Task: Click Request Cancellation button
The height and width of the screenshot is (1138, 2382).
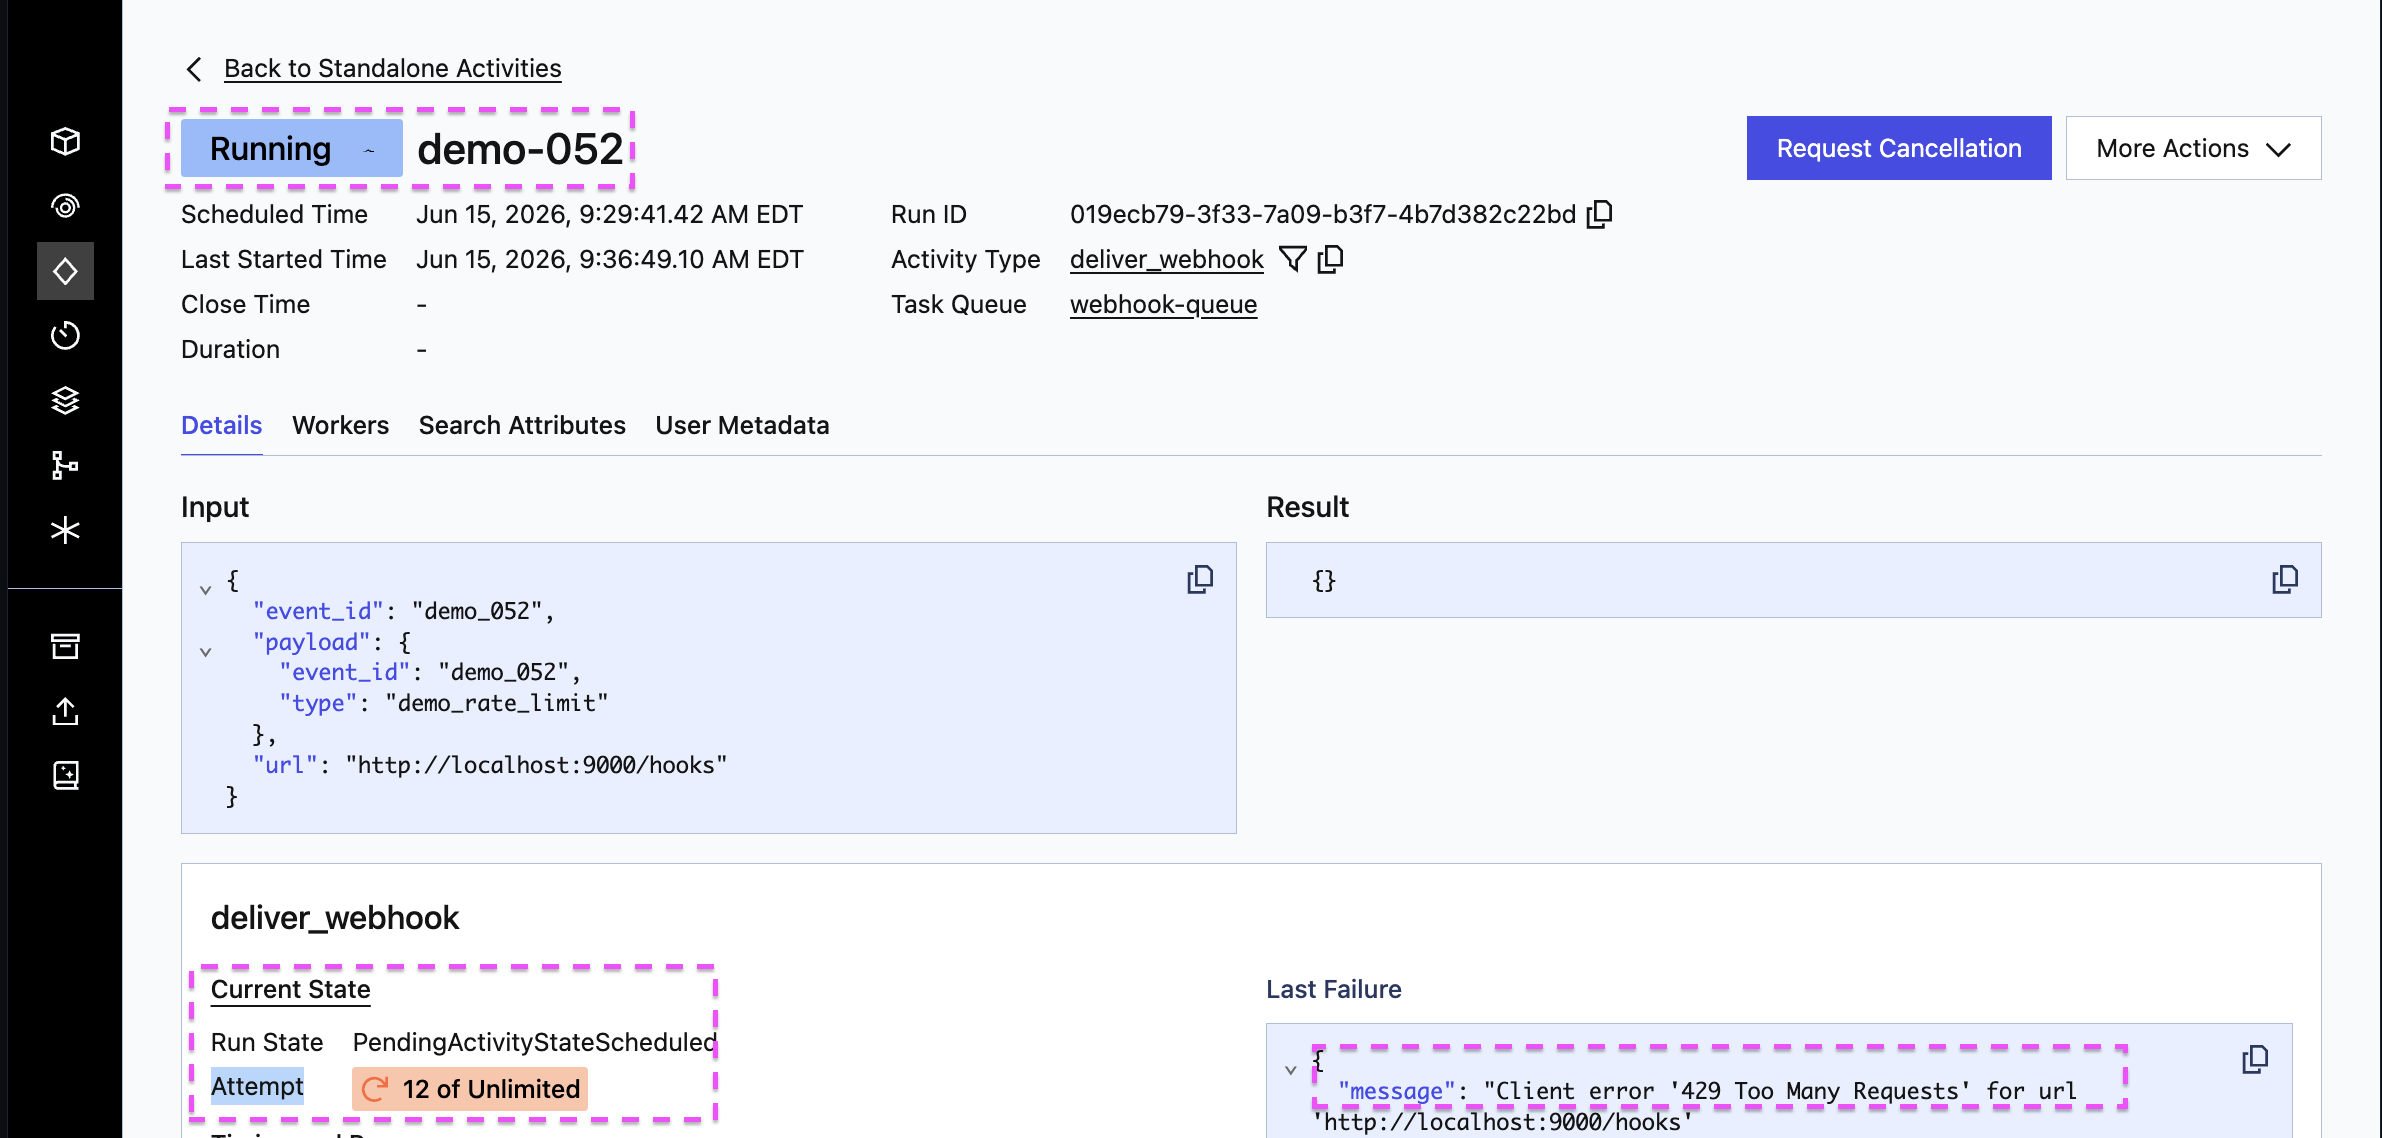Action: [x=1899, y=148]
